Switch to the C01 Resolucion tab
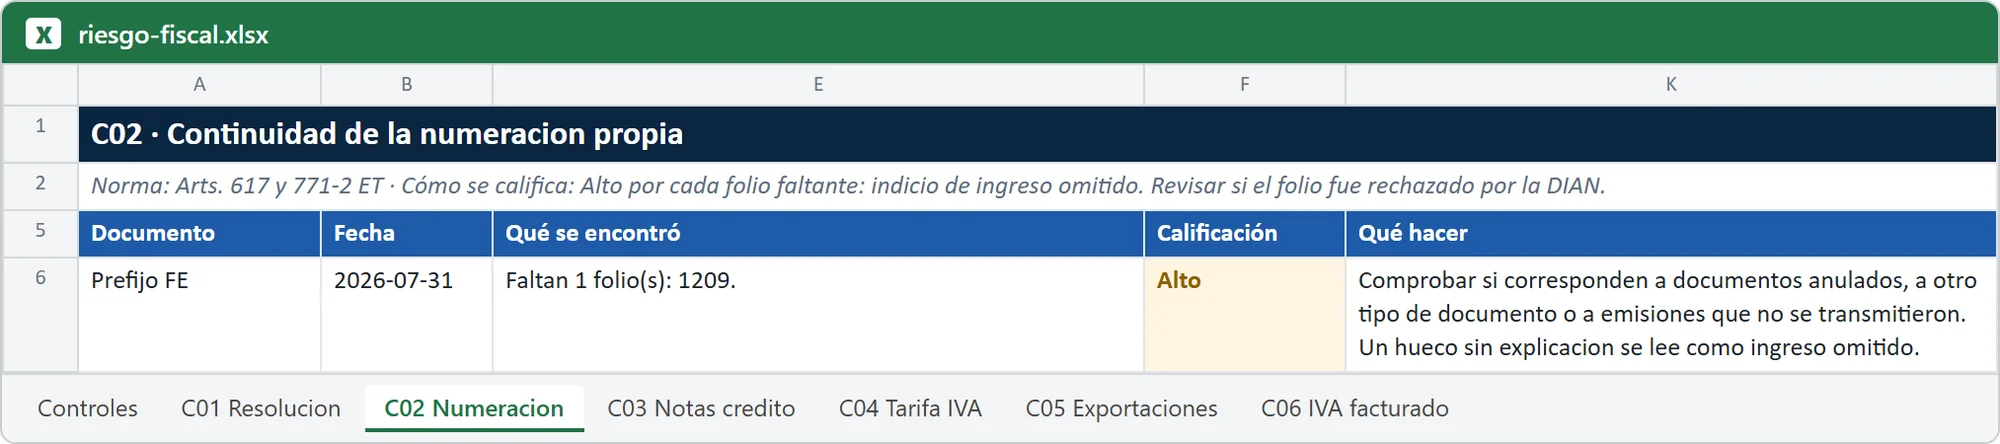2000x444 pixels. 261,408
